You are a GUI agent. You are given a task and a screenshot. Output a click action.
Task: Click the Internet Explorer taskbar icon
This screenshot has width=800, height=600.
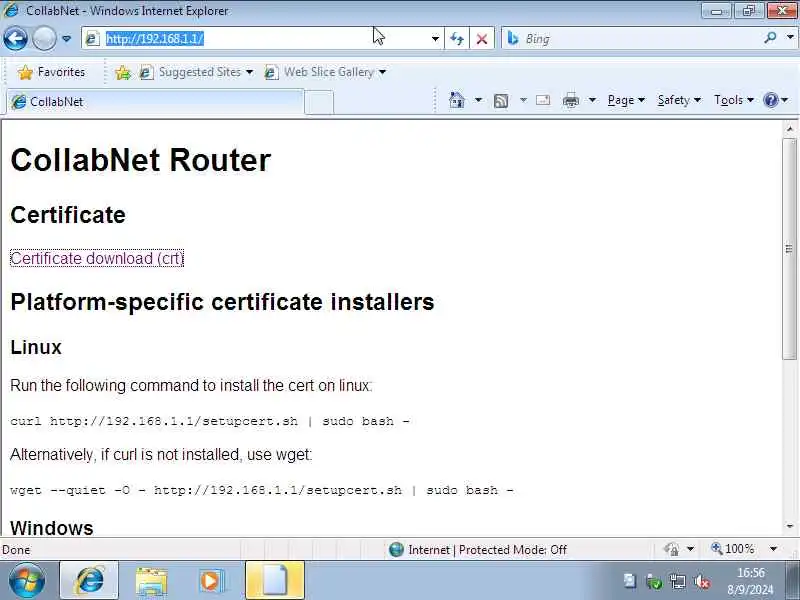[89, 581]
